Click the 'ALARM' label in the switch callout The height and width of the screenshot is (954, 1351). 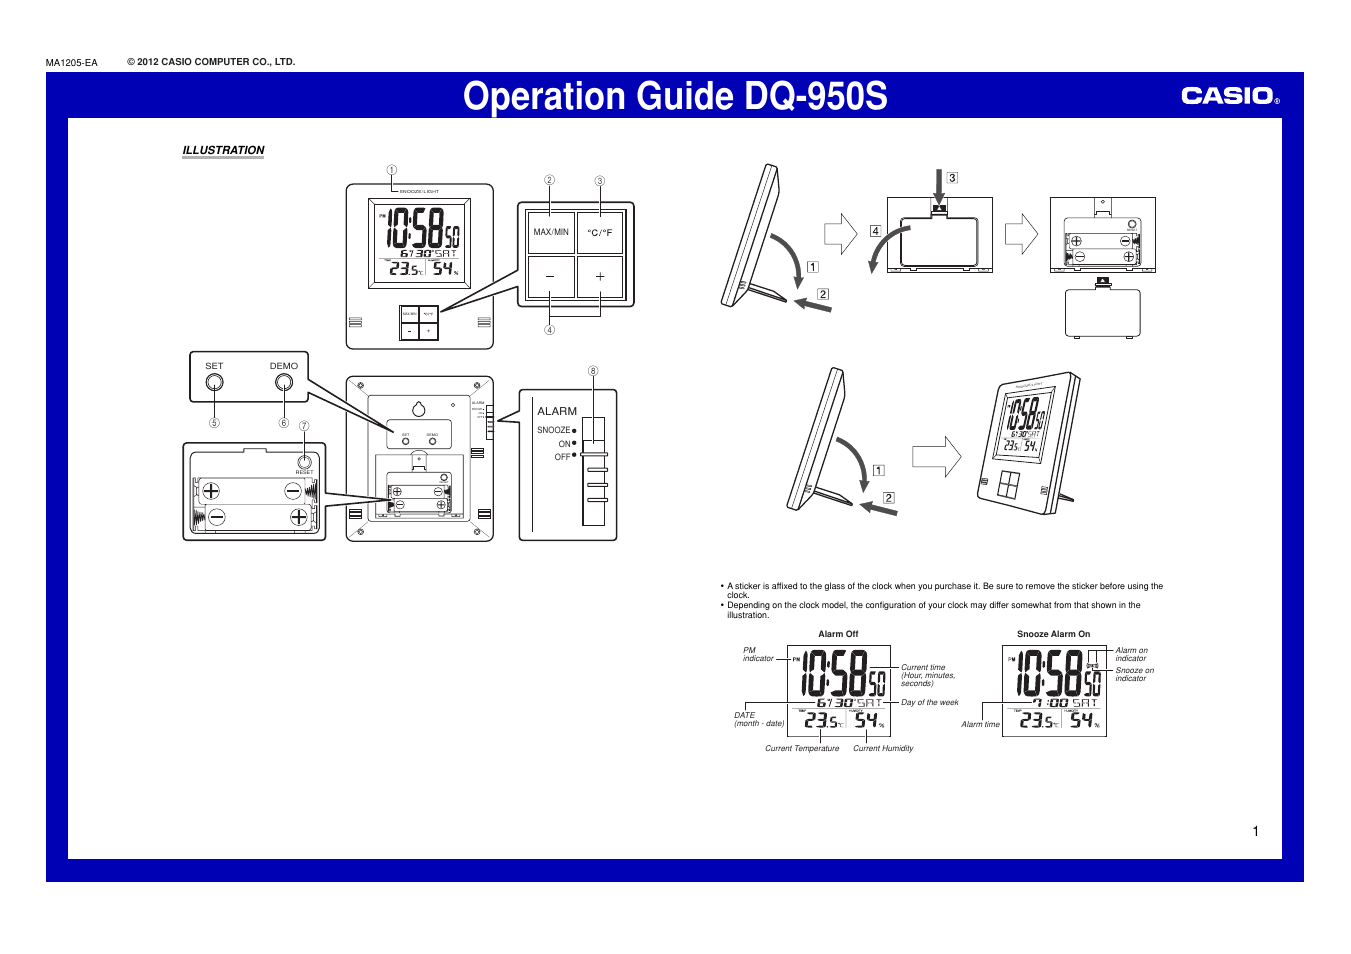coord(557,411)
